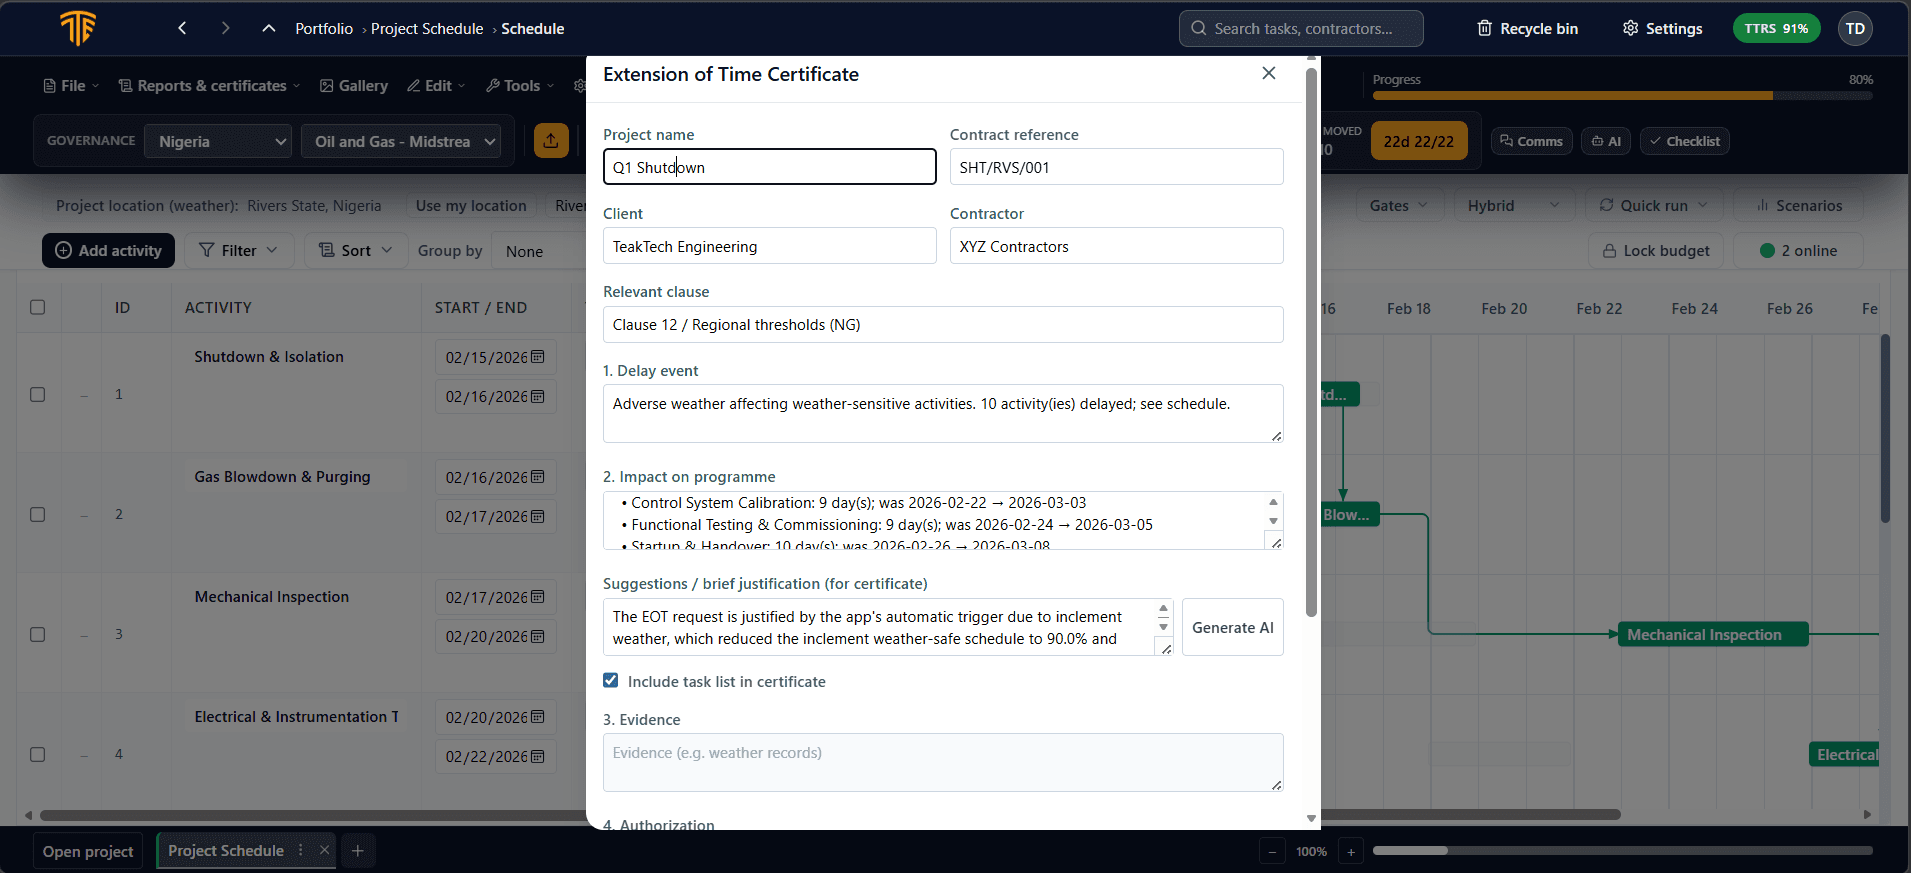Switch to the Project Schedule tab
The height and width of the screenshot is (873, 1911).
(226, 851)
